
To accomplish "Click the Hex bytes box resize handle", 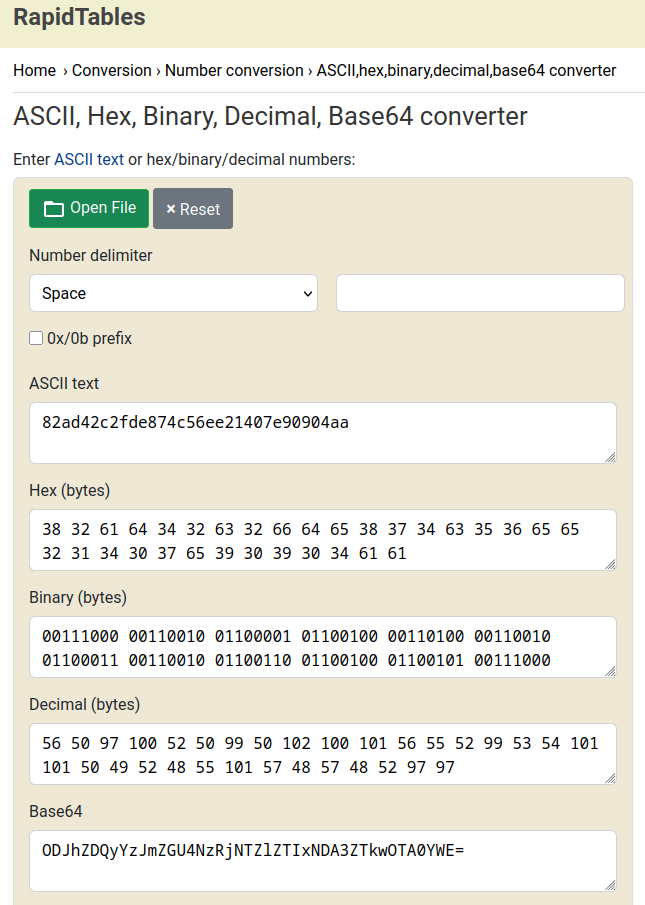I will point(610,564).
